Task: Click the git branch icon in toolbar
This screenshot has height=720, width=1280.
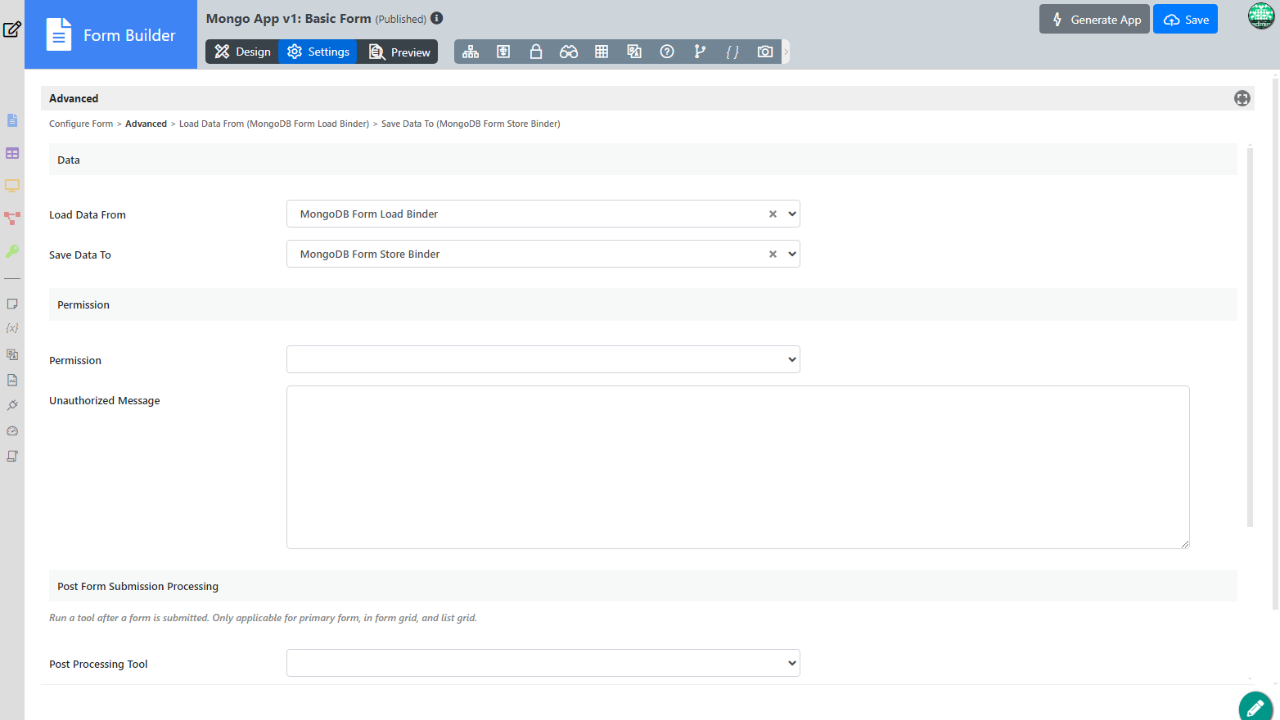Action: (700, 52)
